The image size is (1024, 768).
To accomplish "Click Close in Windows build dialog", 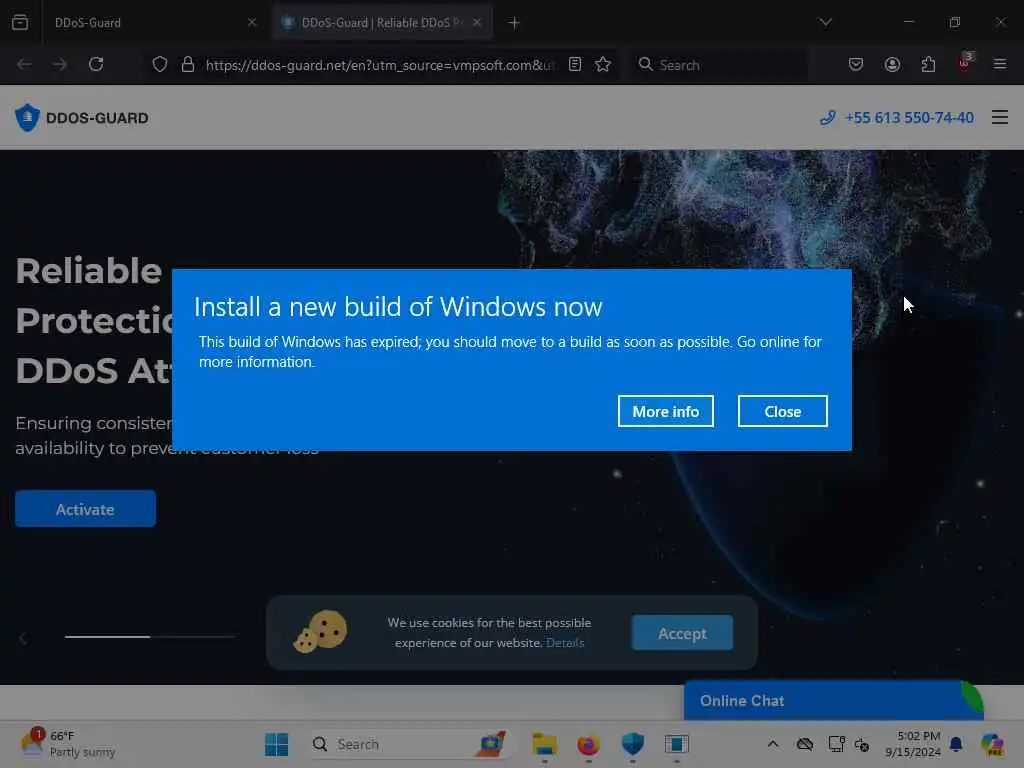I will pyautogui.click(x=782, y=411).
